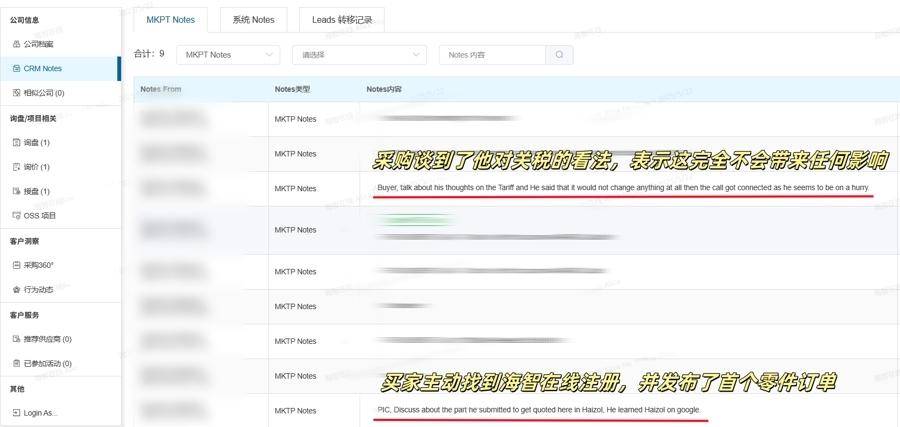
Task: Expand the MKPT Notes filter dropdown
Action: pyautogui.click(x=228, y=55)
